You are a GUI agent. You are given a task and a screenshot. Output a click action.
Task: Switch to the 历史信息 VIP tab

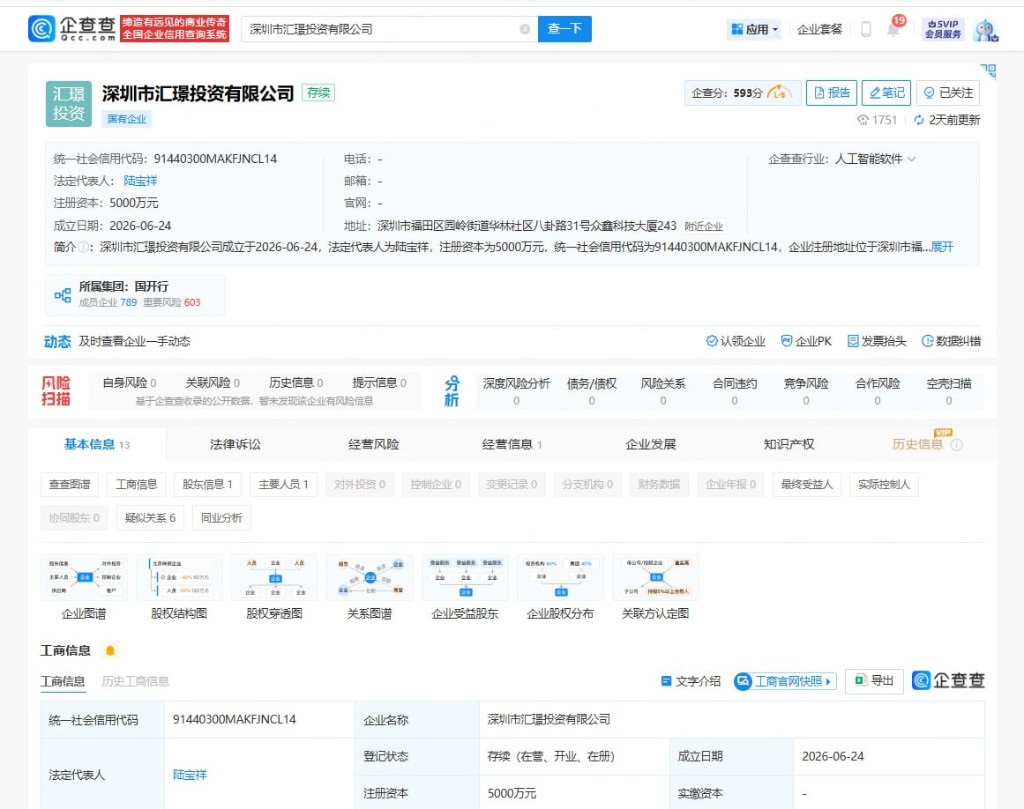click(x=918, y=445)
